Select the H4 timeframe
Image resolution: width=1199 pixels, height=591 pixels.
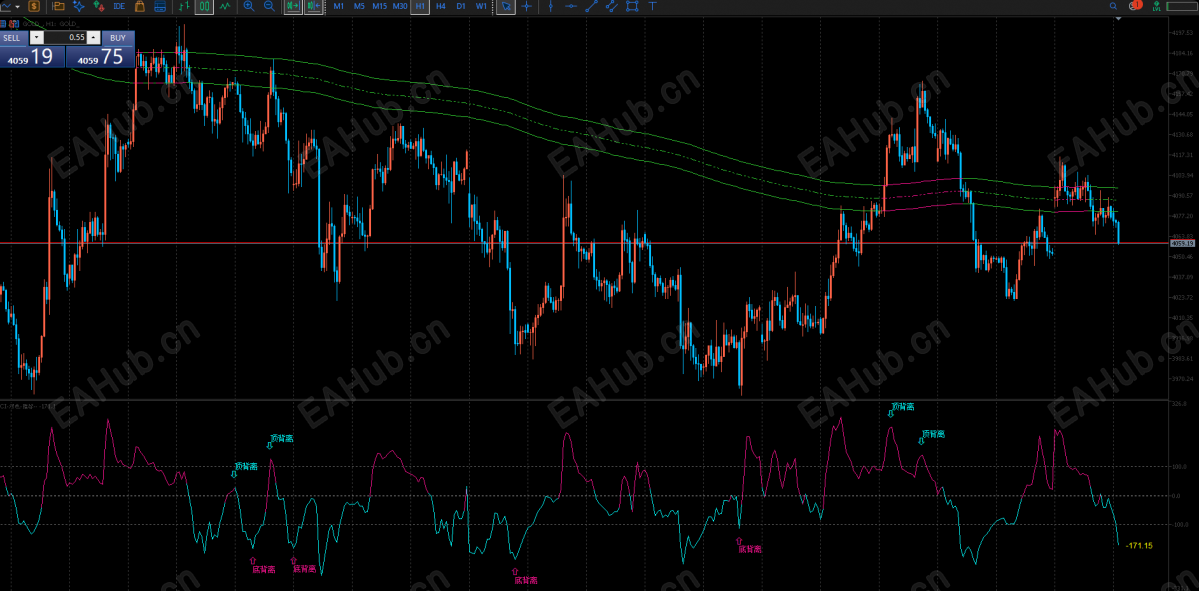(x=440, y=6)
